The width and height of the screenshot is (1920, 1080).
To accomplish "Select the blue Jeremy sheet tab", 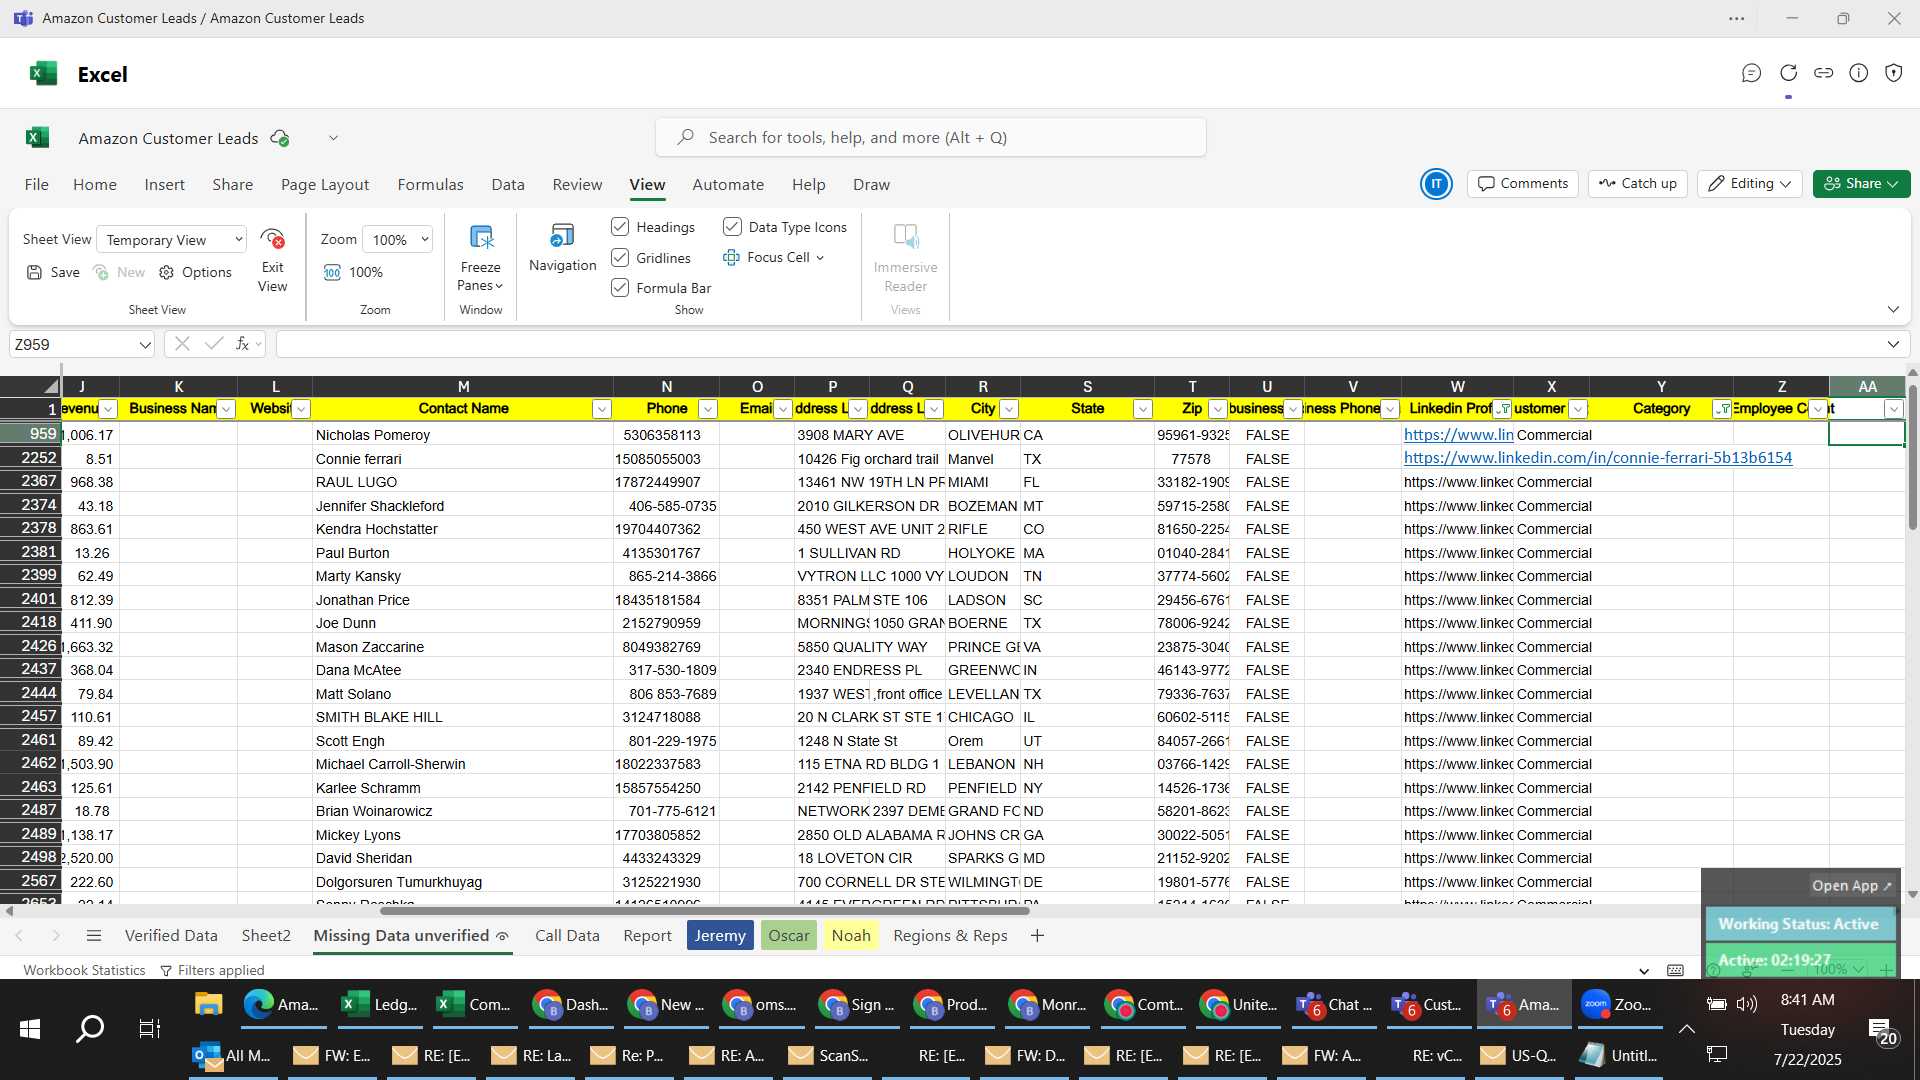I will pos(720,936).
